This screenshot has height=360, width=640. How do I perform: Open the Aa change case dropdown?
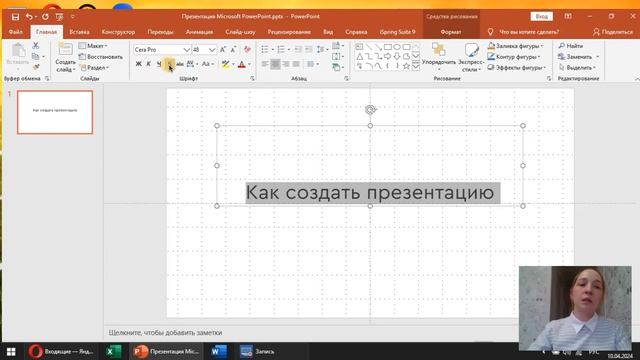pyautogui.click(x=208, y=64)
